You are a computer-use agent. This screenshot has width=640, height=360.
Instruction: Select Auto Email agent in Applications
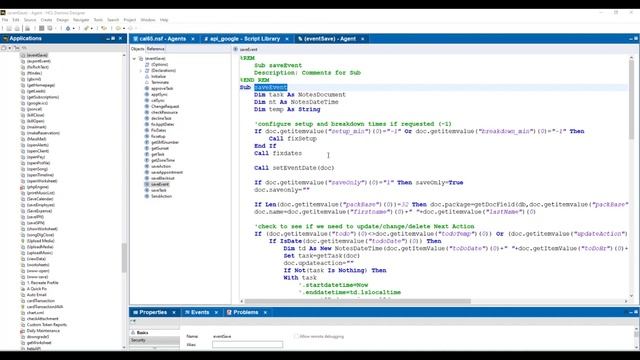click(x=37, y=295)
